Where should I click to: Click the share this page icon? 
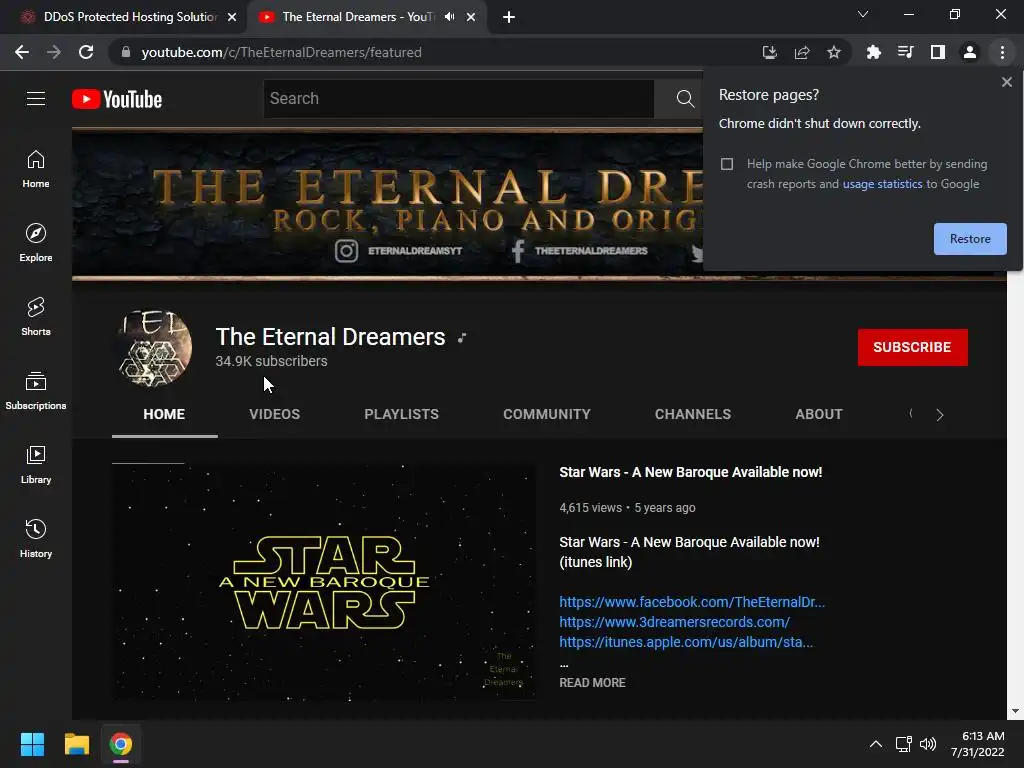coord(802,52)
